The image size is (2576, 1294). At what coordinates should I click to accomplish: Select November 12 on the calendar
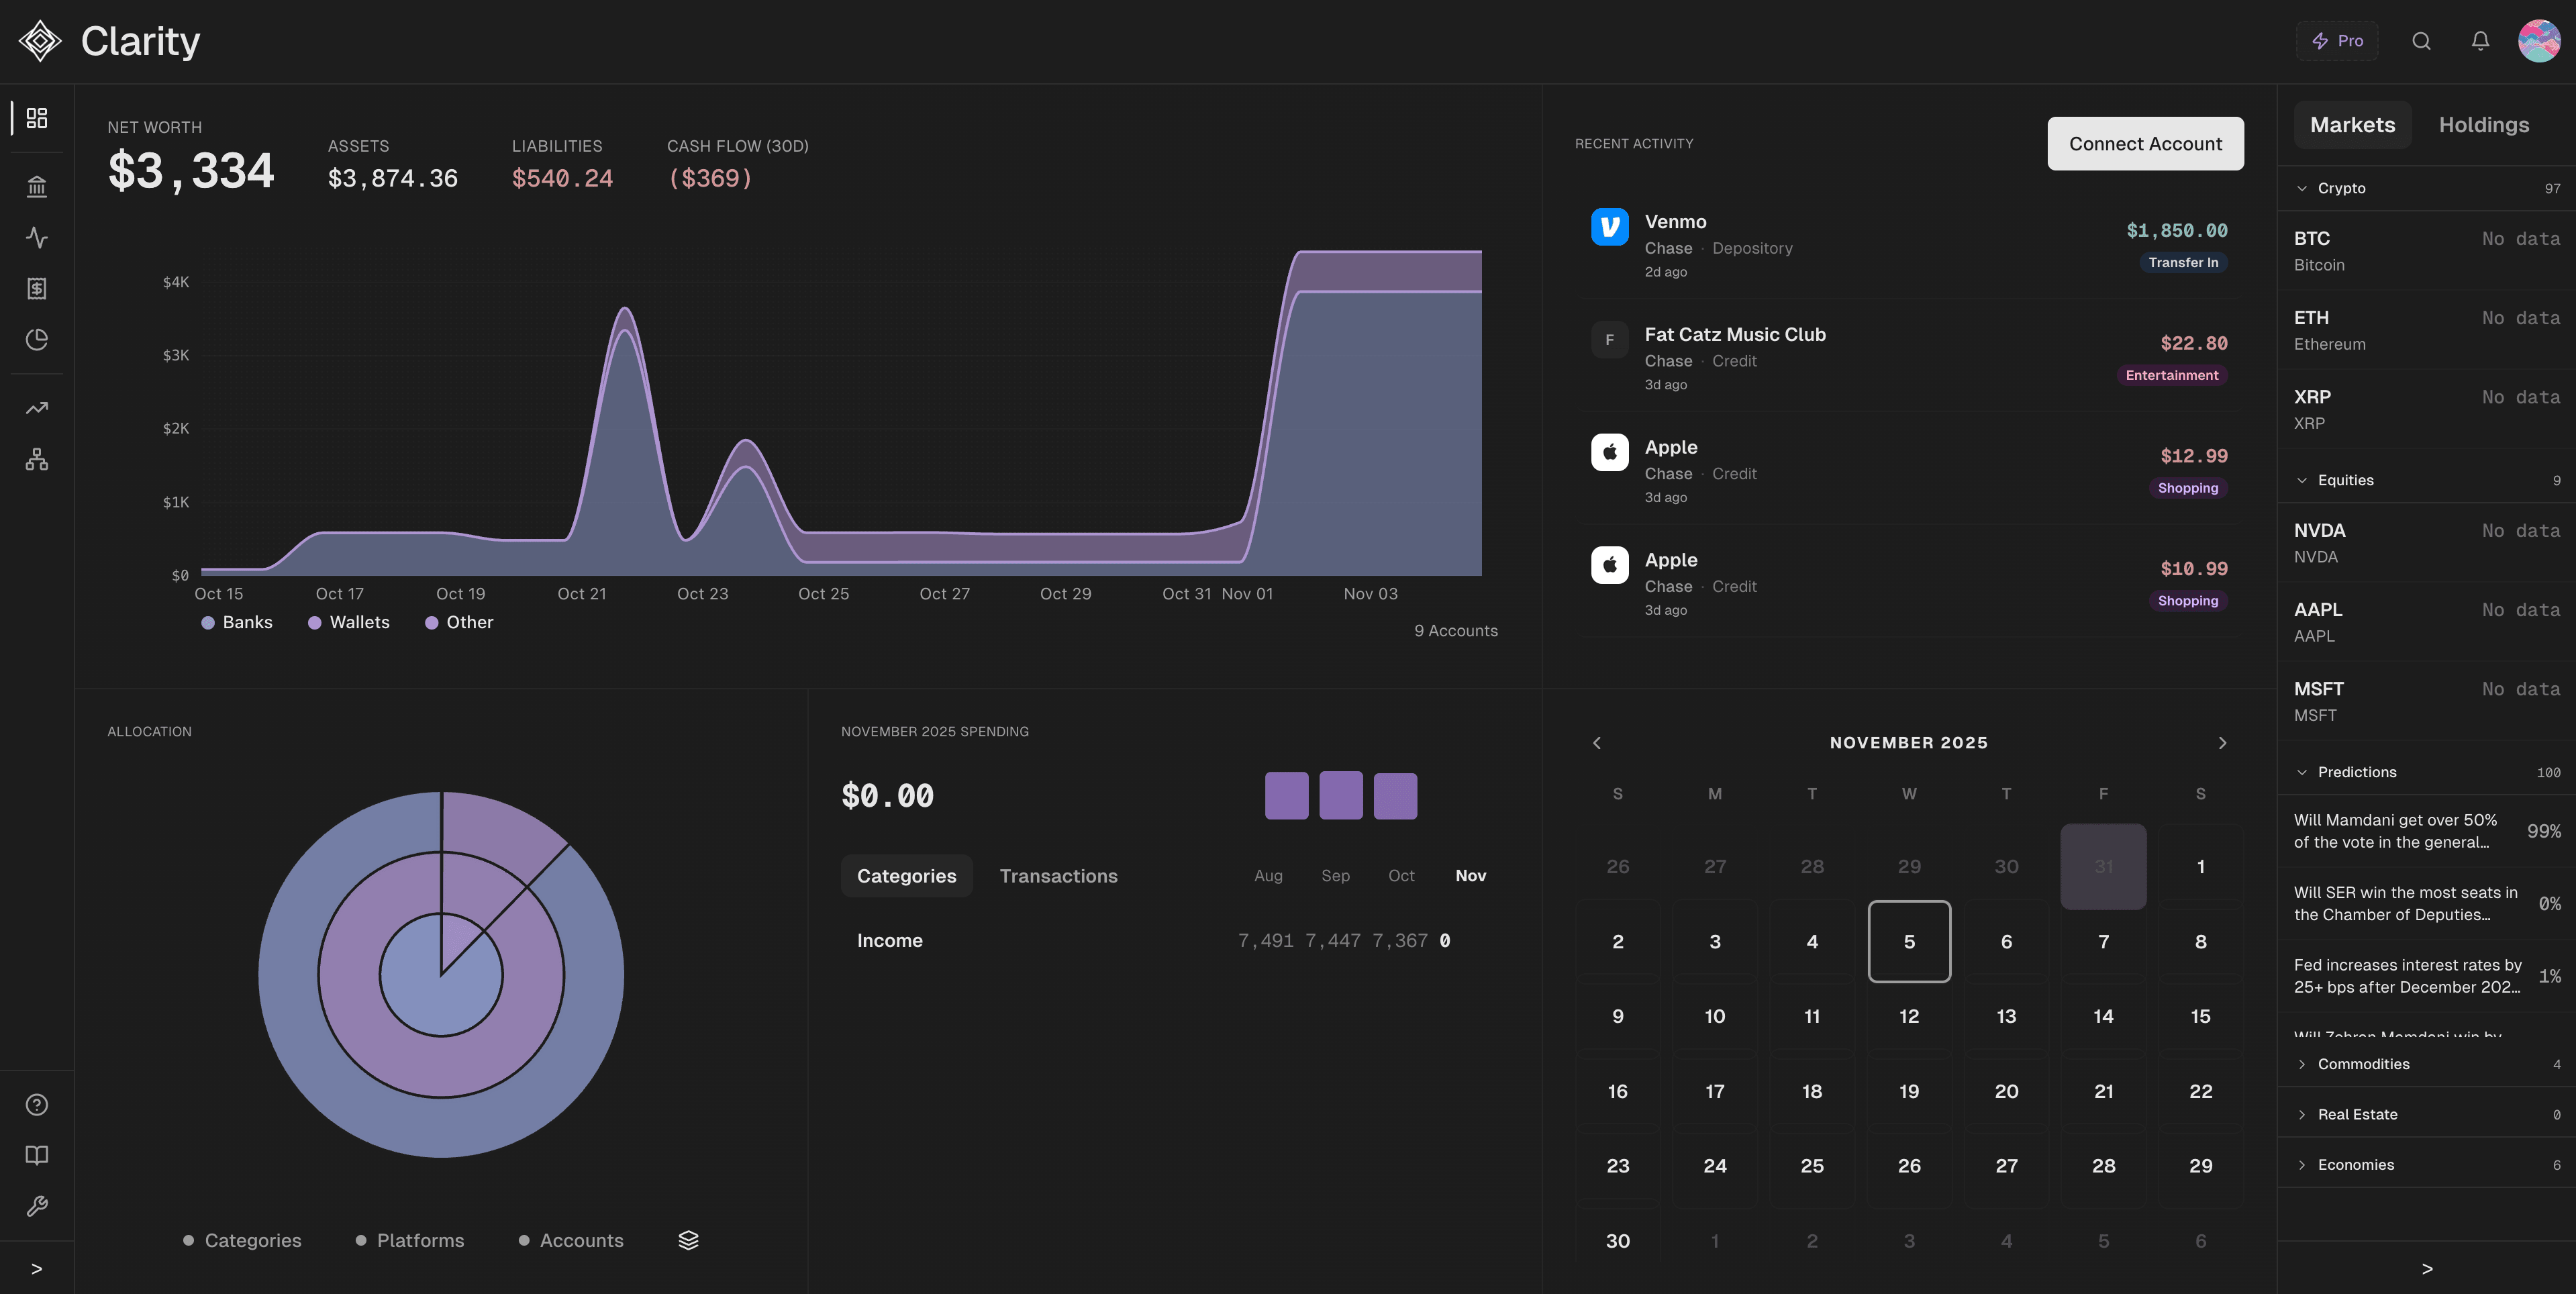(x=1908, y=1016)
